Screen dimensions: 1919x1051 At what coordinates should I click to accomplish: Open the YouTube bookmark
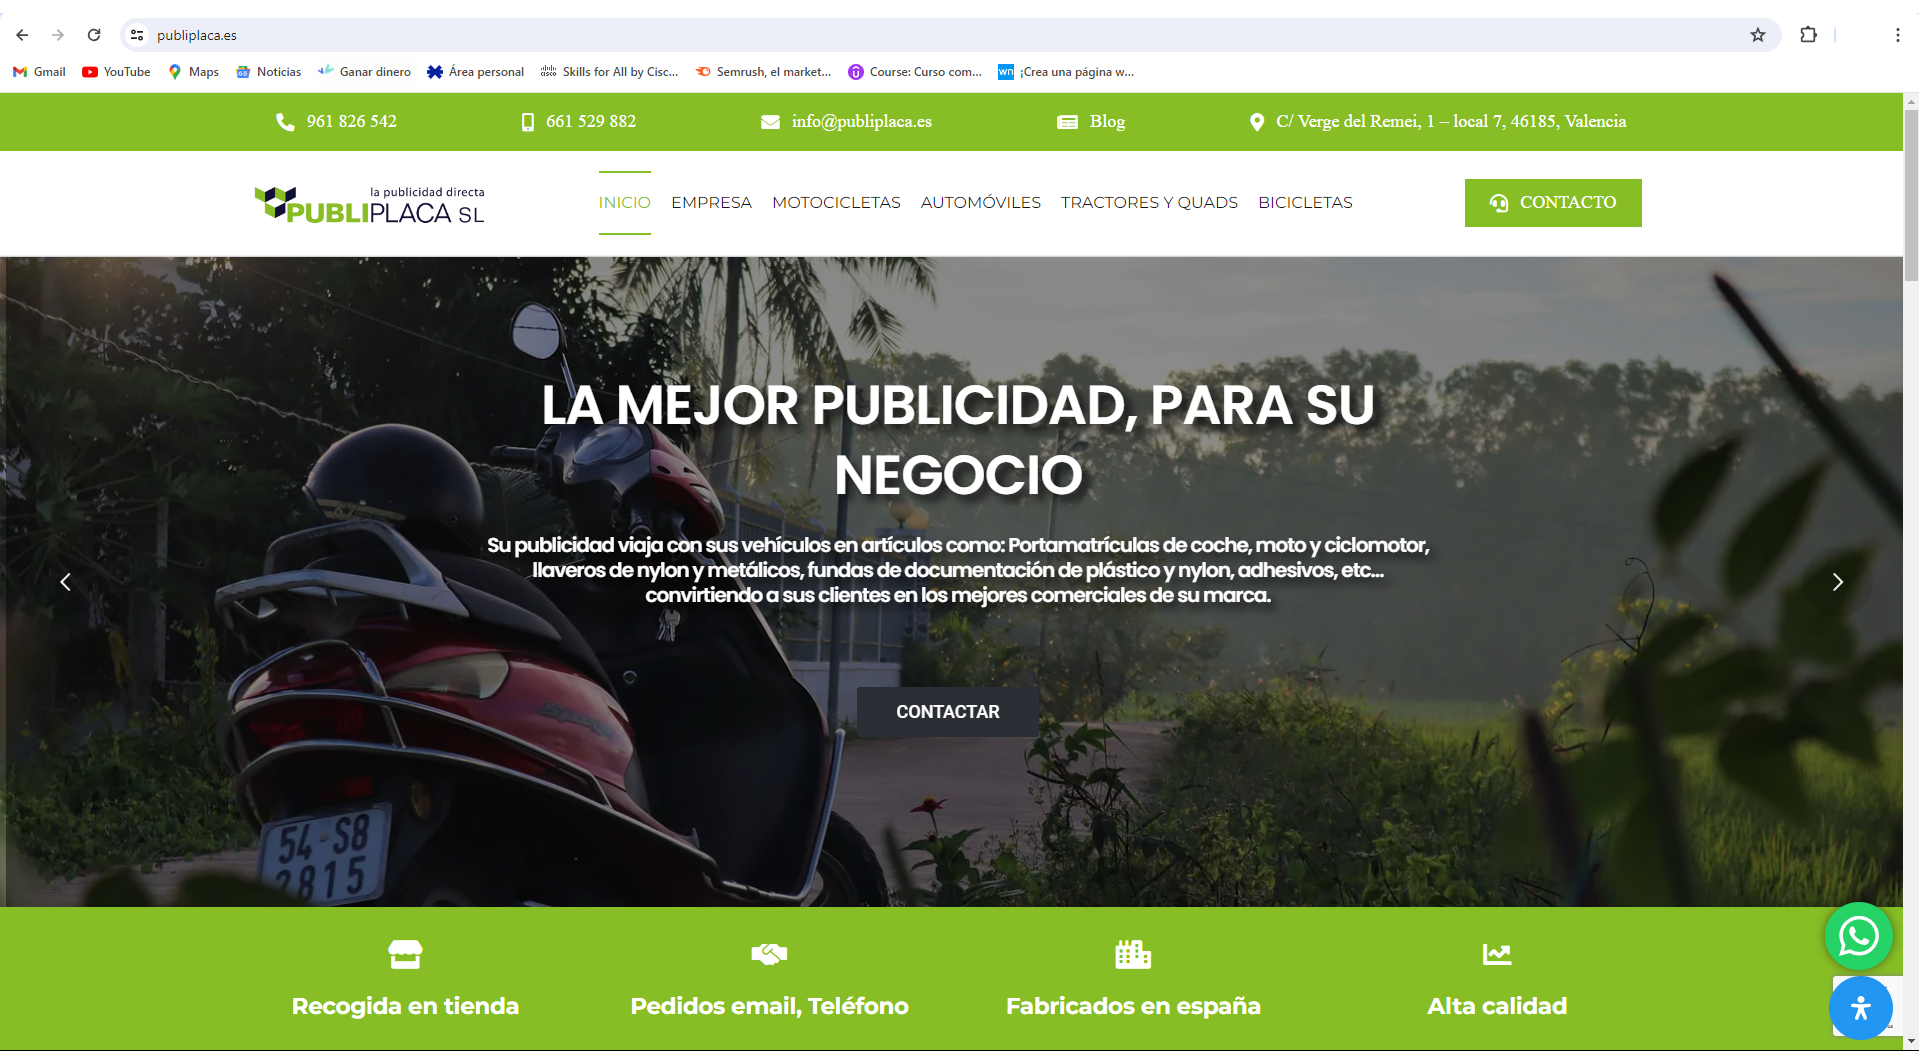116,72
